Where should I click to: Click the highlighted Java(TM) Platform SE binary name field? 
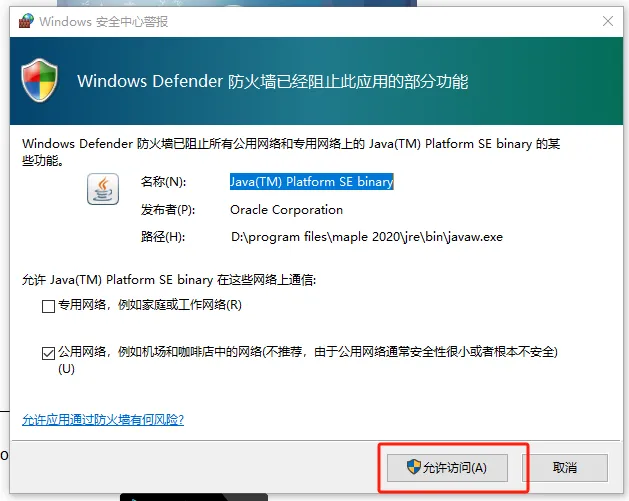tap(312, 182)
